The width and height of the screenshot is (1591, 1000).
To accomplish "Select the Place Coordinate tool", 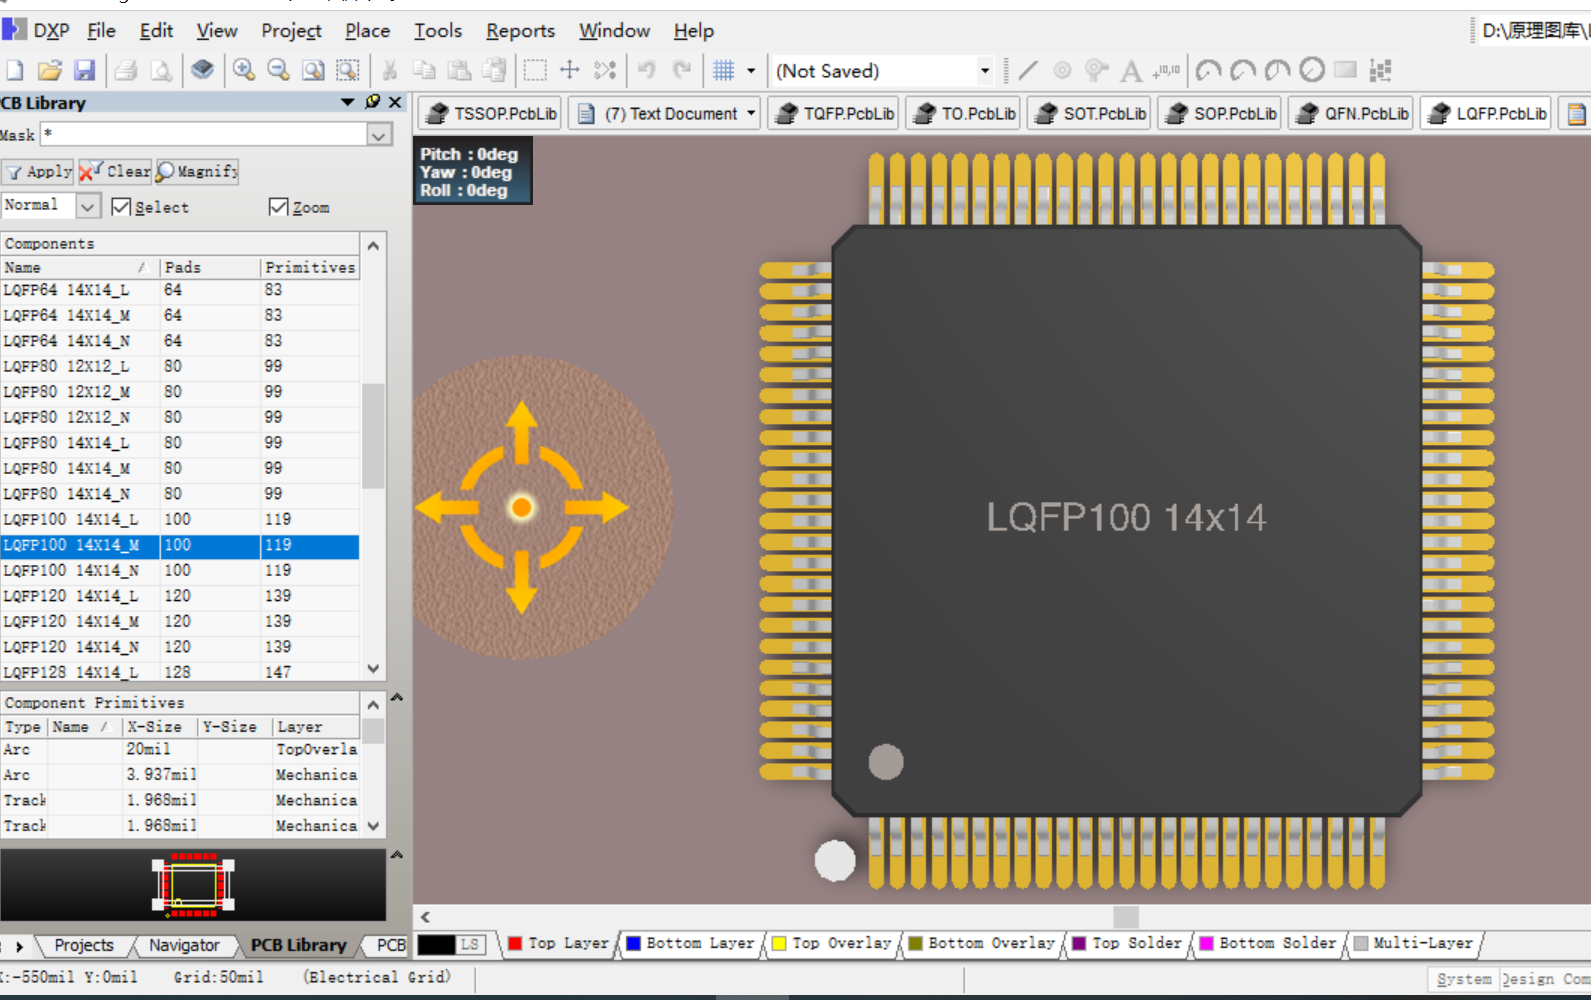I will [1166, 70].
